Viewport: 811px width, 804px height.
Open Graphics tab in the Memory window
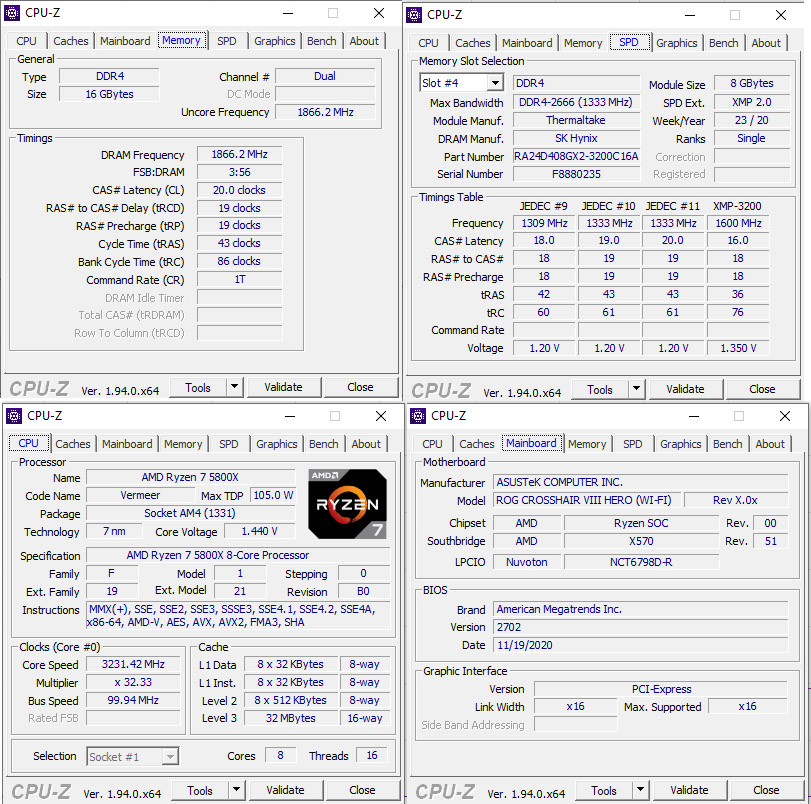[275, 41]
